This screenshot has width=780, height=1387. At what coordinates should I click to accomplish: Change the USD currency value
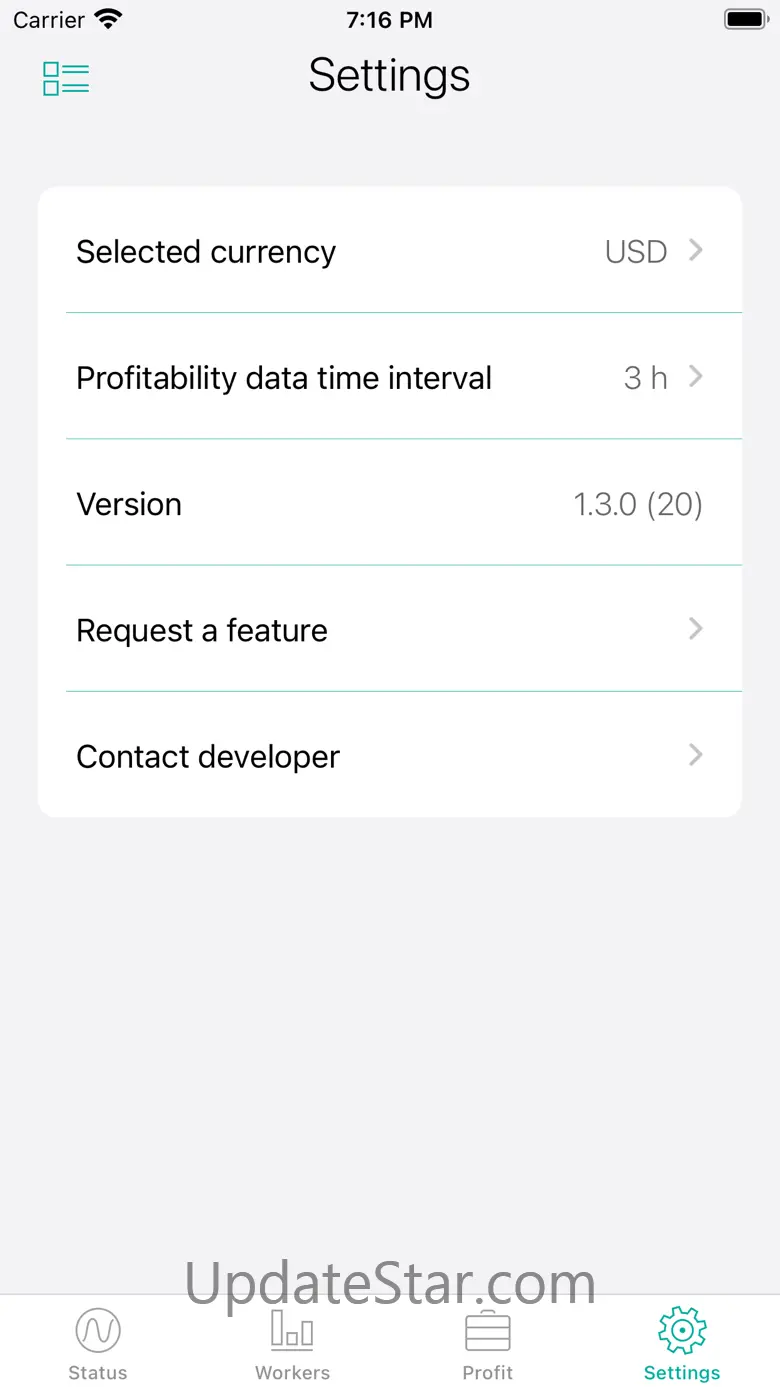[x=636, y=251]
